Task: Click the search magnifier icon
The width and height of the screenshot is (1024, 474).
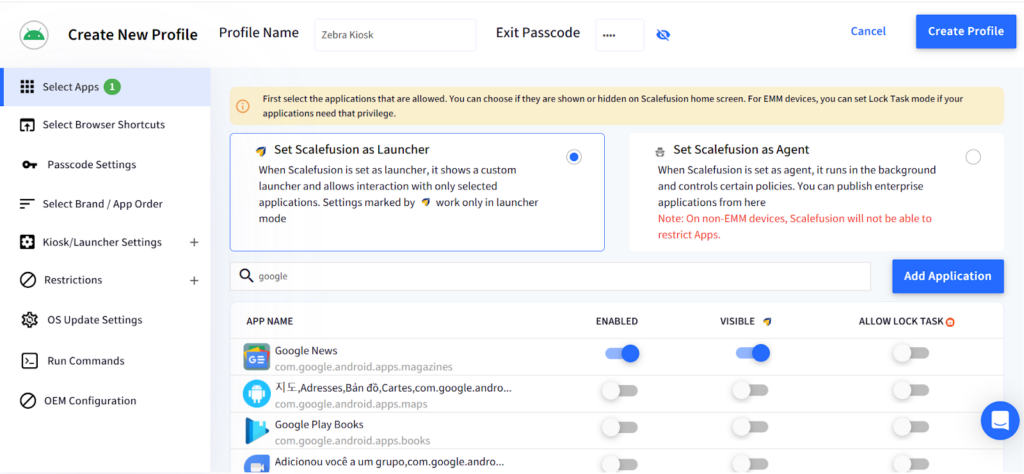Action: [x=246, y=276]
